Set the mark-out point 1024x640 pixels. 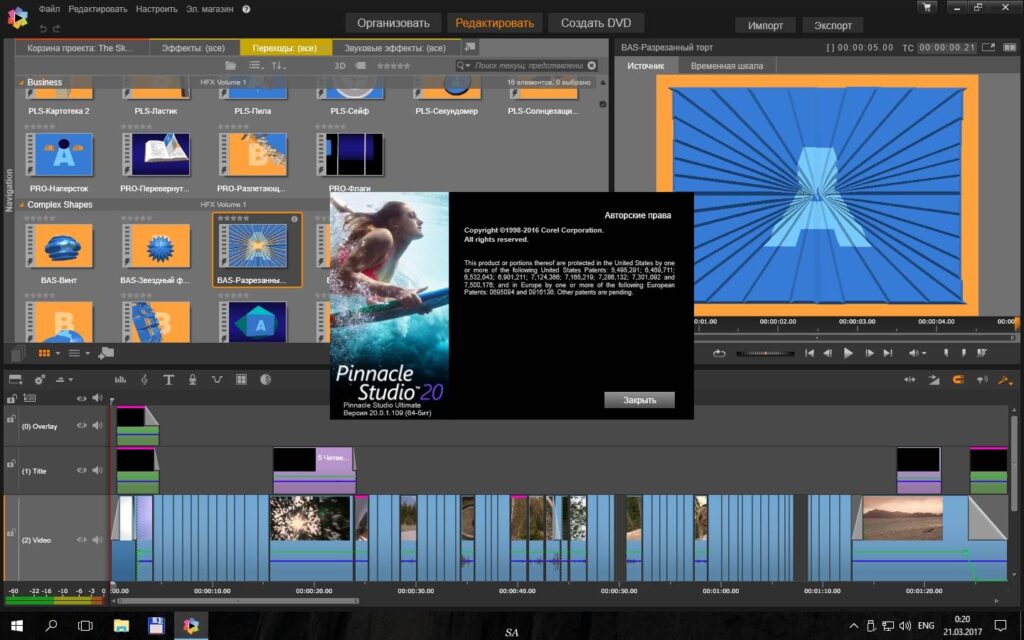click(963, 353)
